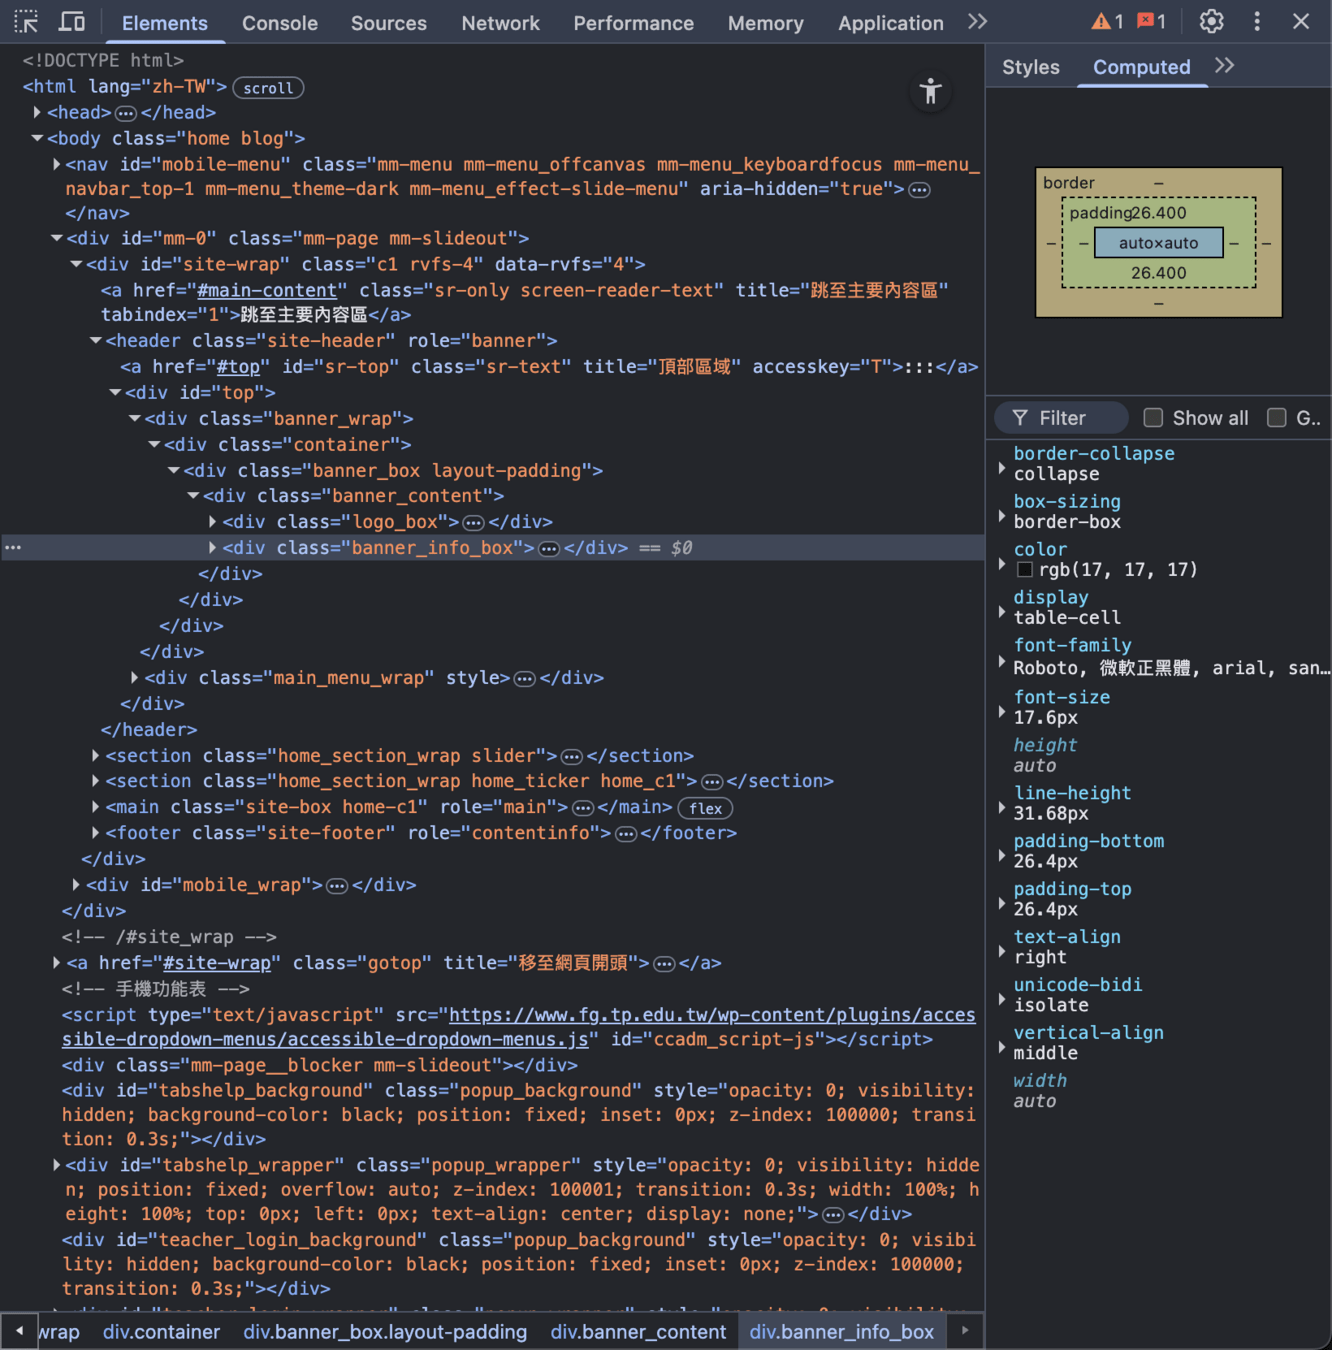Expand the banner_info_box div node
The image size is (1332, 1350).
212,548
